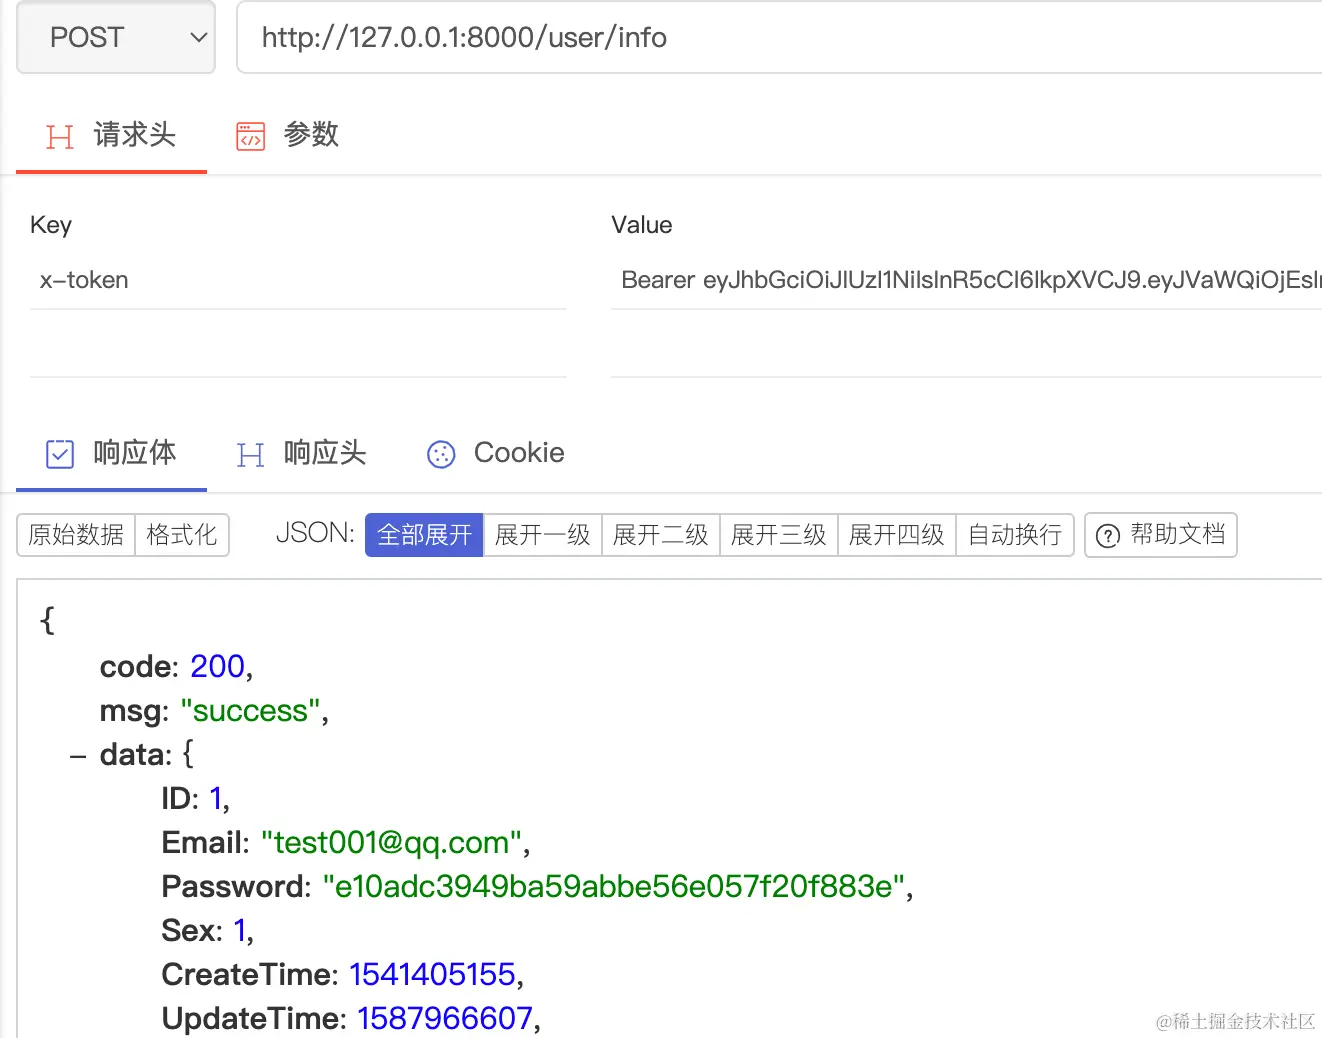The height and width of the screenshot is (1038, 1322).
Task: Click the Cookie icon
Action: (441, 455)
